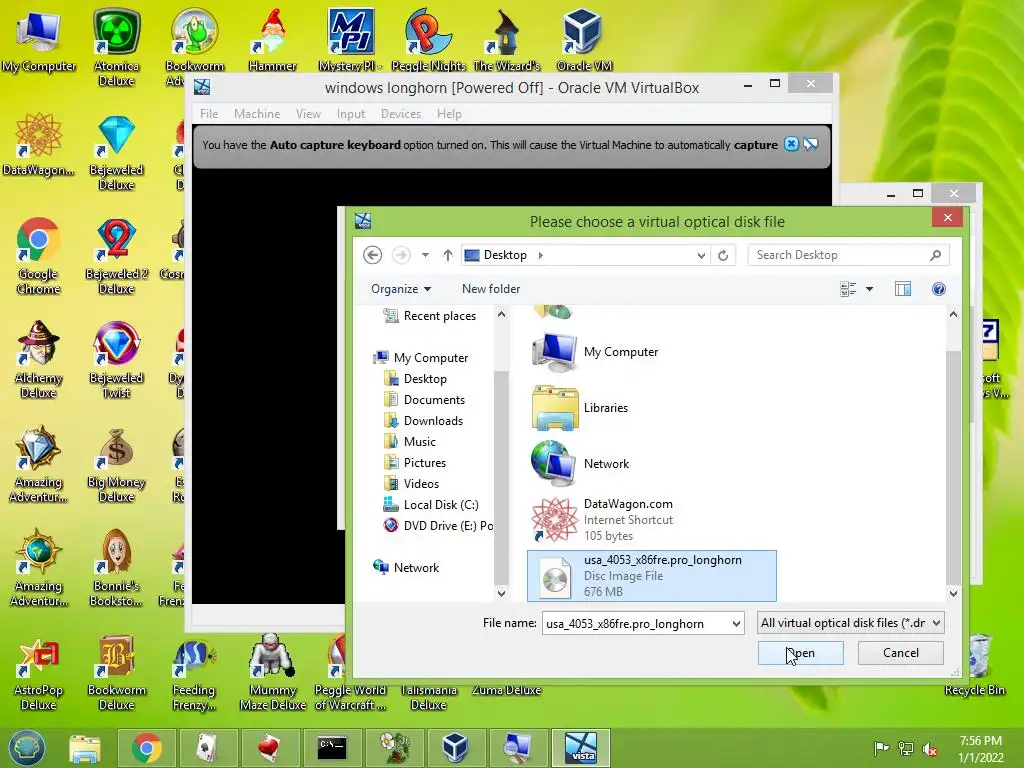1024x768 pixels.
Task: Select Recent places in navigation pane
Action: click(429, 316)
